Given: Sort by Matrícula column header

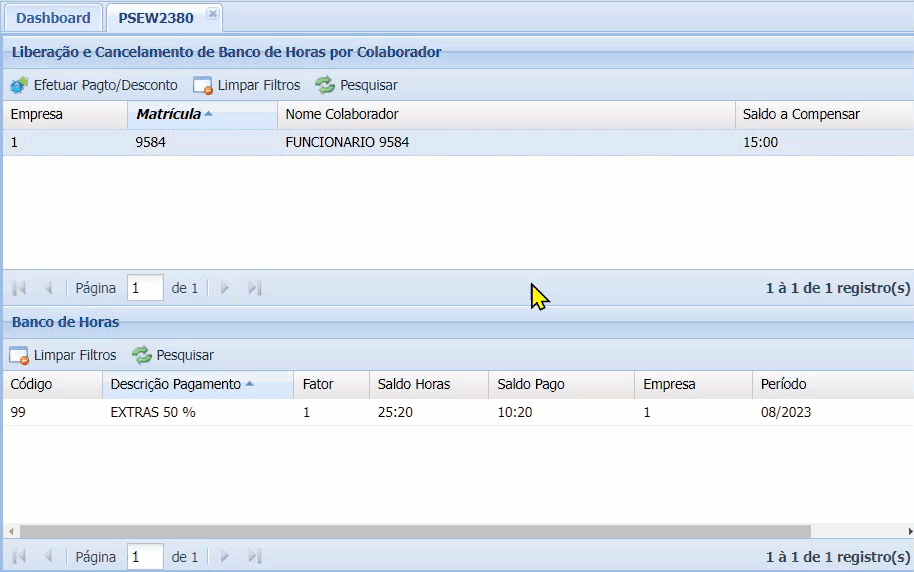Looking at the screenshot, I should click(202, 114).
